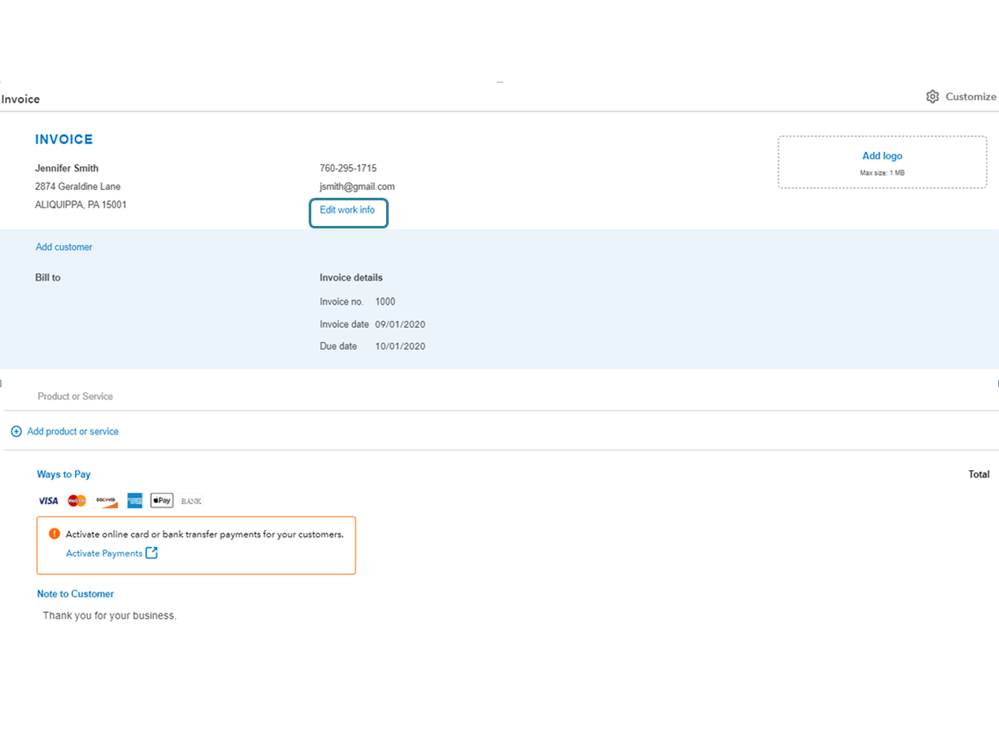Screen dimensions: 999x749
Task: Click invoice date 09/01/2020
Action: click(400, 325)
